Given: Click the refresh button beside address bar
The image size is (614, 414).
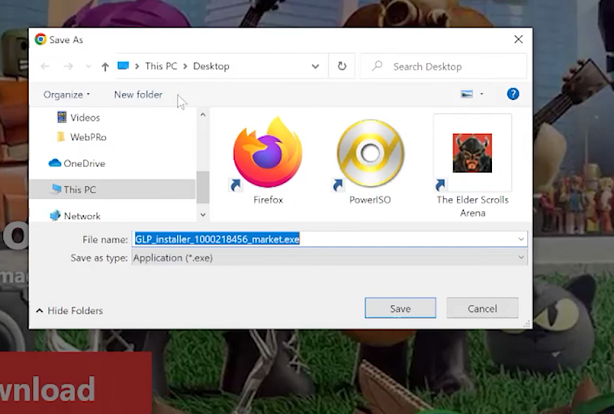Looking at the screenshot, I should coord(342,66).
